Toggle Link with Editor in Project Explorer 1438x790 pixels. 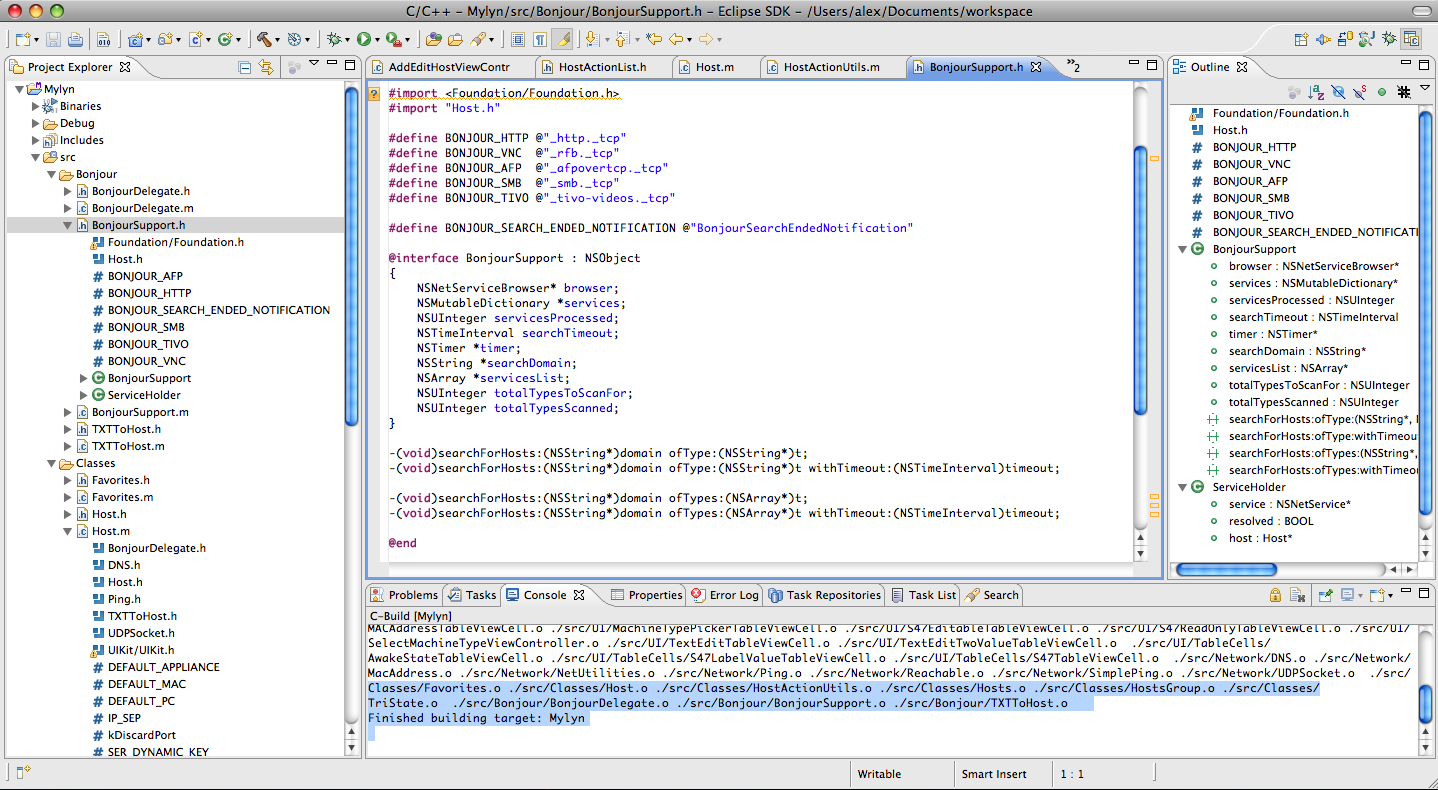pyautogui.click(x=266, y=67)
